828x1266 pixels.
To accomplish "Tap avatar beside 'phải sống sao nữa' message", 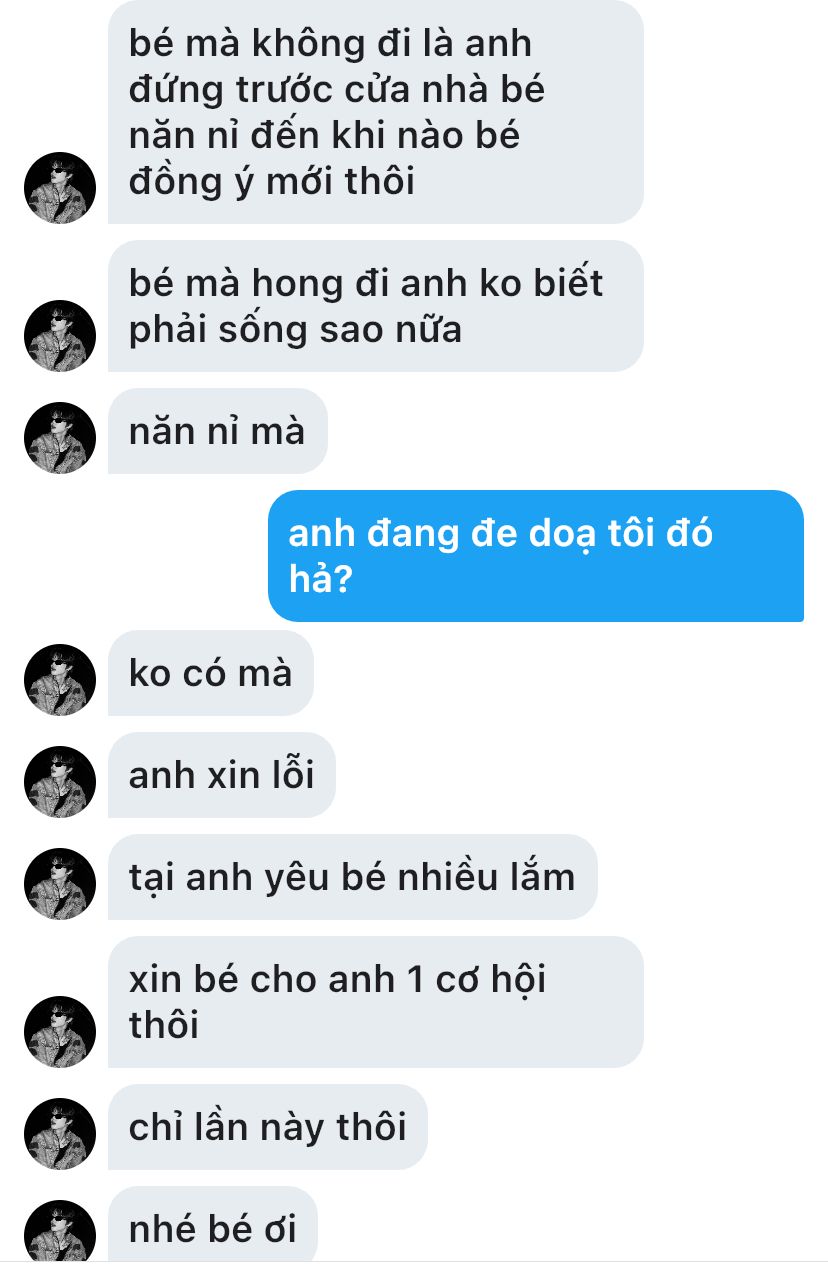I will tap(60, 336).
